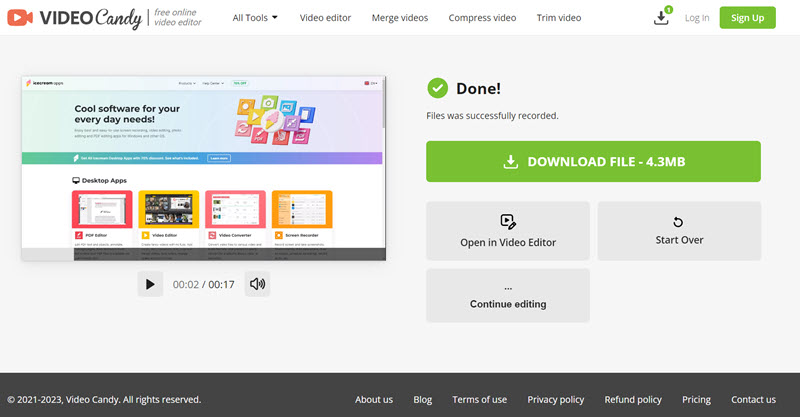Open the downloads icon with badge

662,16
